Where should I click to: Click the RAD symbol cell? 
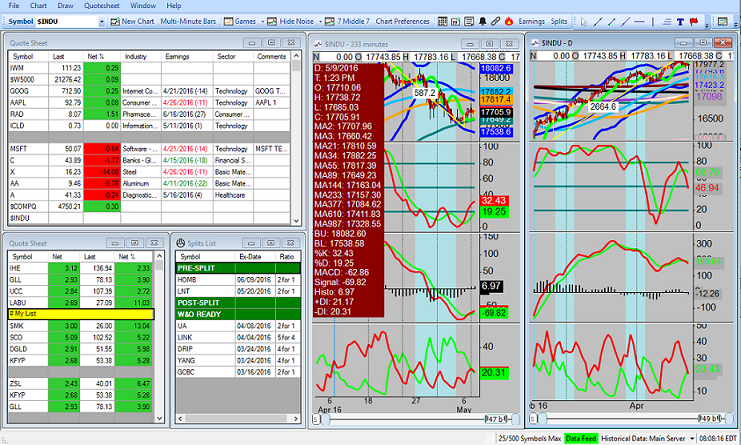[x=28, y=114]
